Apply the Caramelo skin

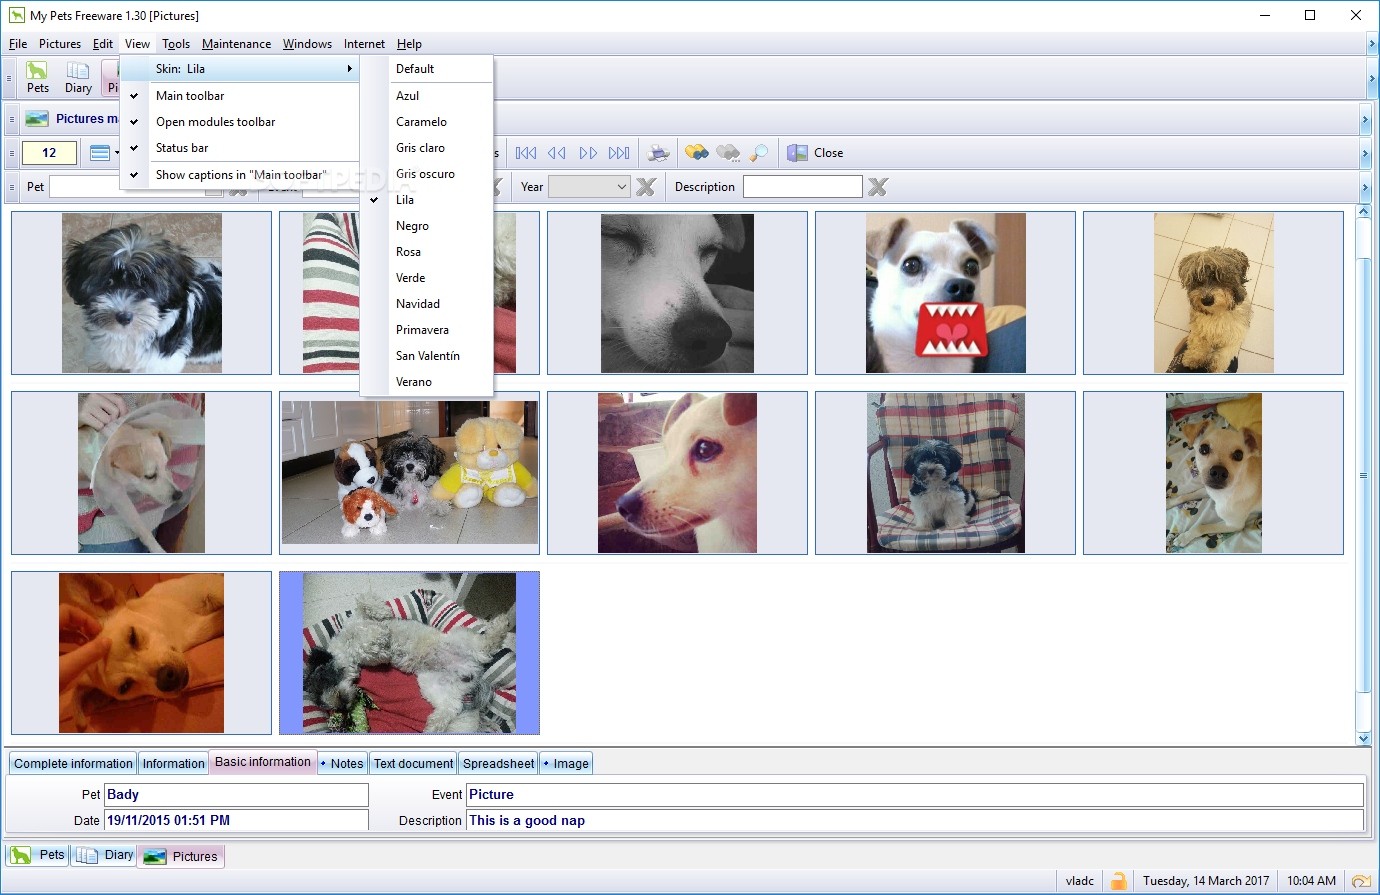pyautogui.click(x=427, y=122)
